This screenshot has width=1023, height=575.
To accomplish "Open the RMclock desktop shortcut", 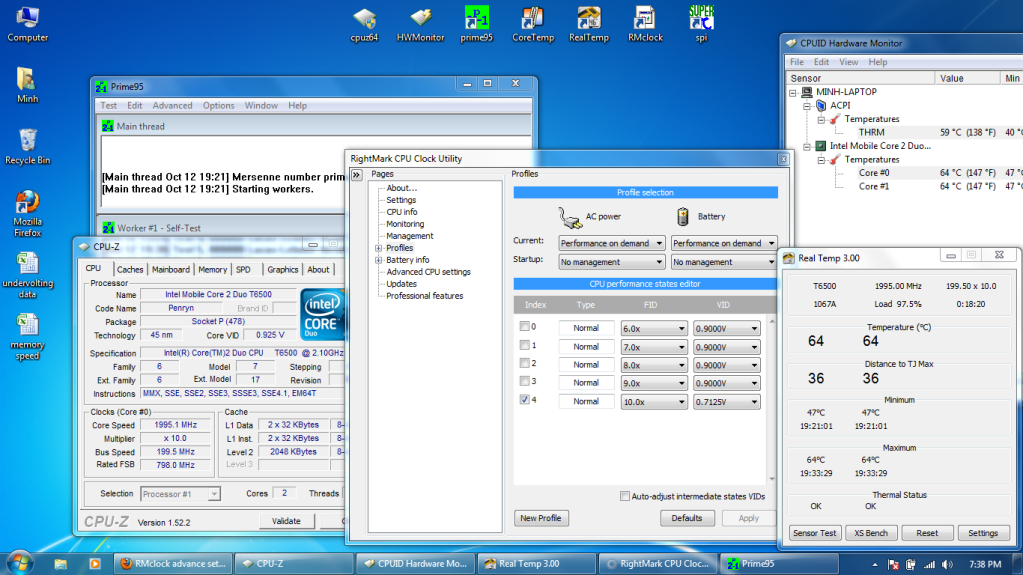I will click(645, 24).
